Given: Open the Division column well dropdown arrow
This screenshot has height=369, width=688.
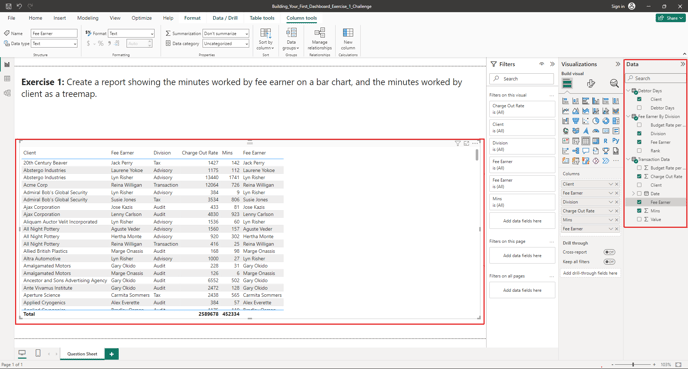Looking at the screenshot, I should click(610, 202).
